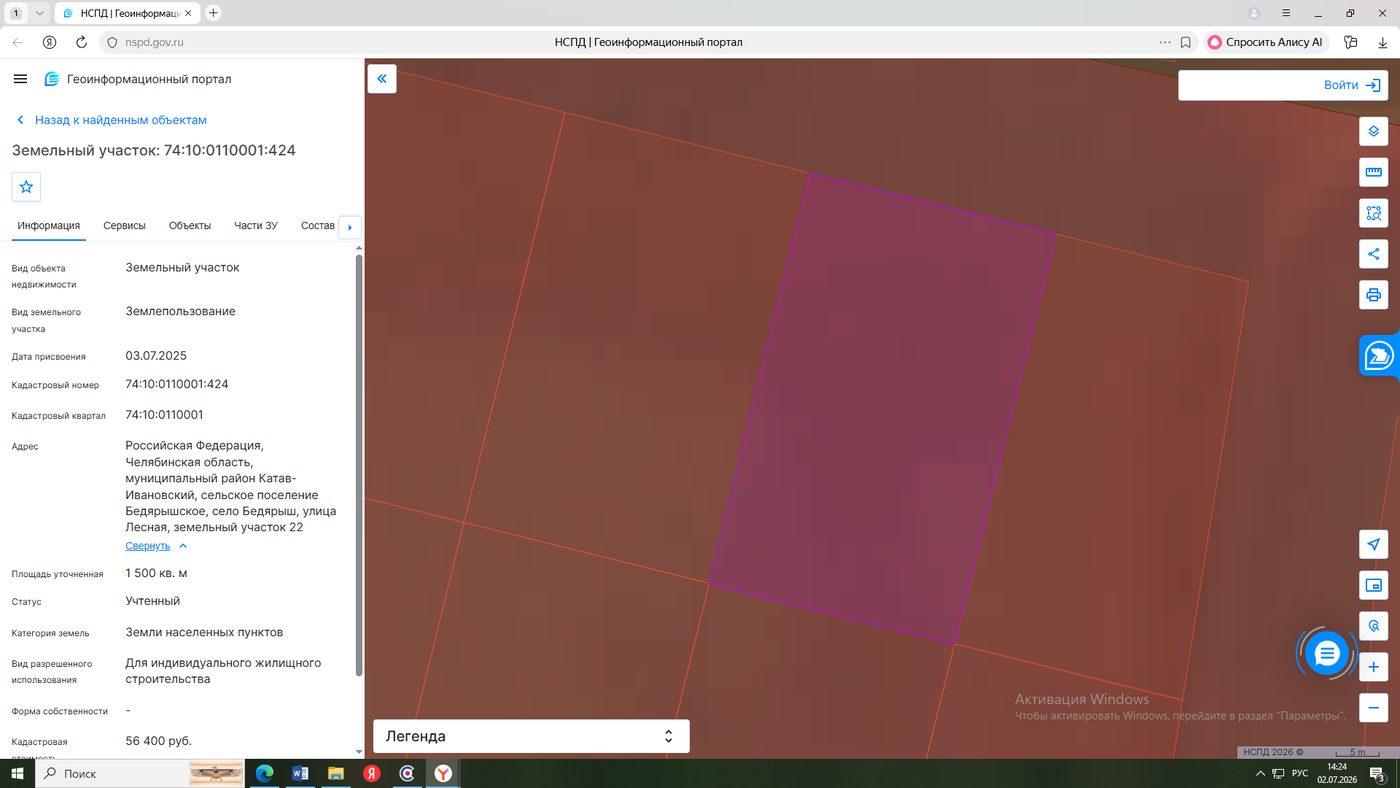Reload the page in the browser
Screen dimensions: 1400x788
[82, 43]
